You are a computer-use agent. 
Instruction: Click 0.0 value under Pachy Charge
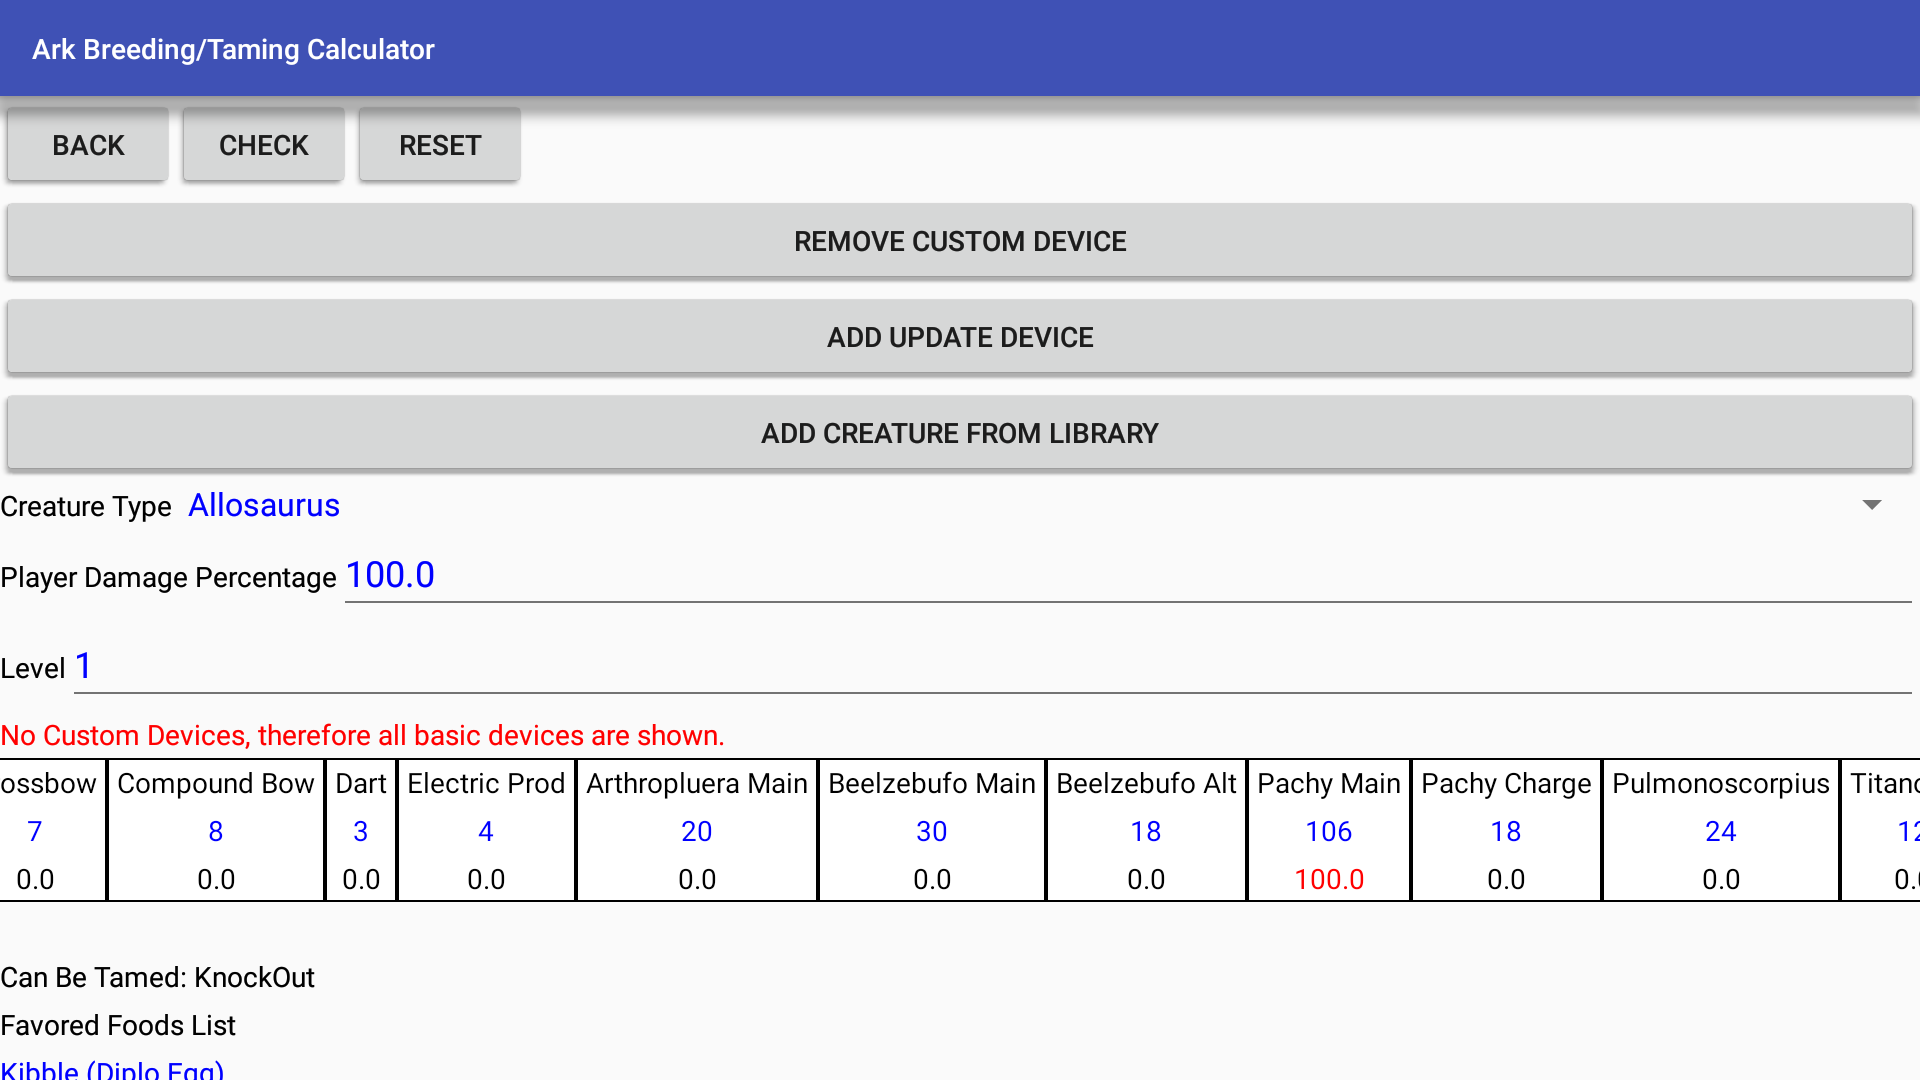coord(1506,879)
